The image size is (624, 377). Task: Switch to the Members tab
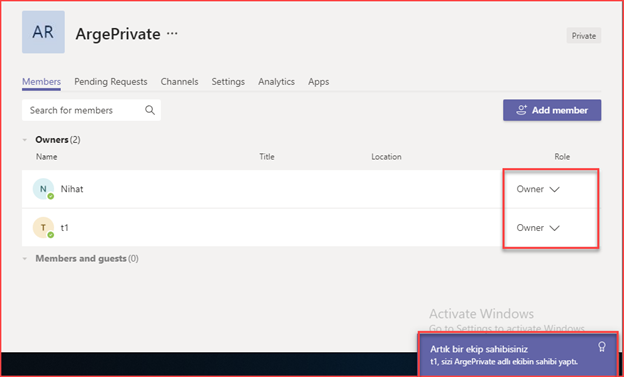point(41,82)
